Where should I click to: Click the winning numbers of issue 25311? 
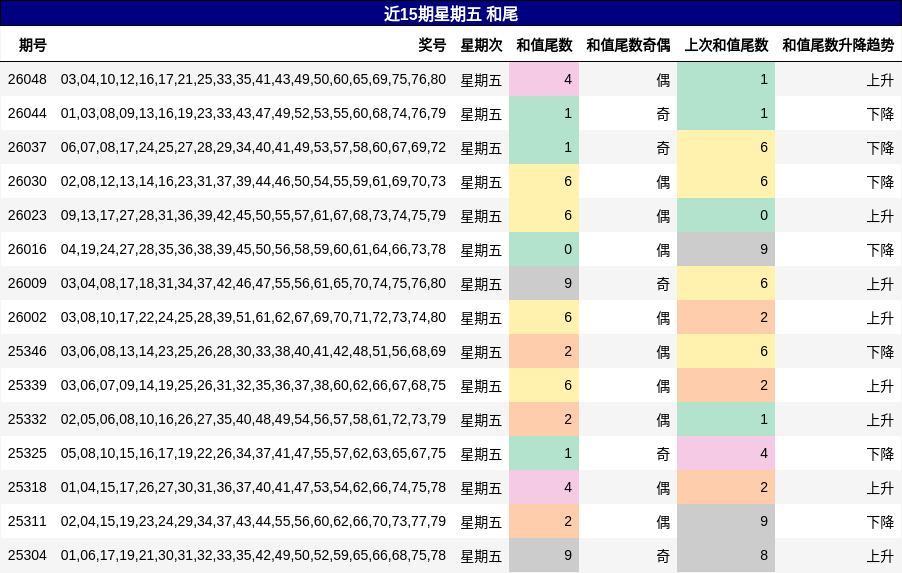click(x=253, y=521)
